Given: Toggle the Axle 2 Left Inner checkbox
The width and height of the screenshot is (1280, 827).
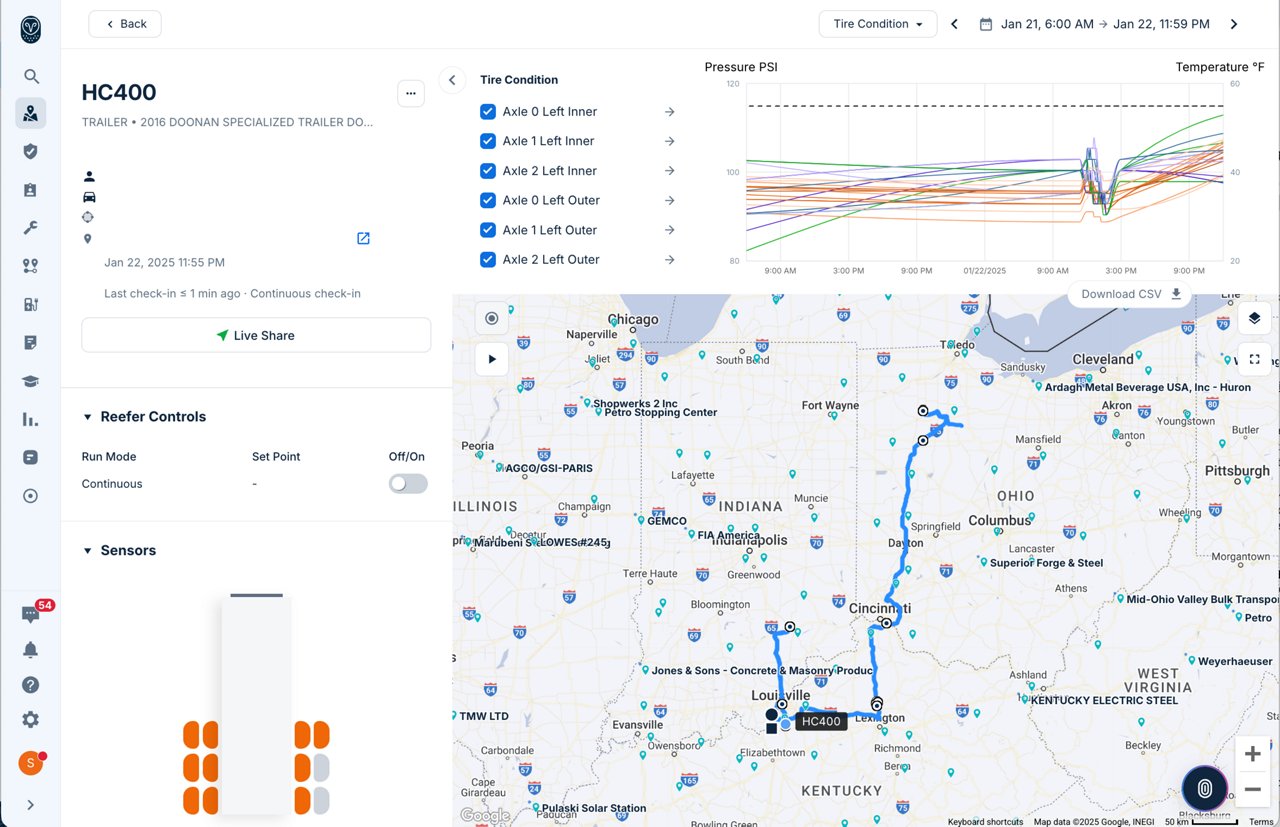Looking at the screenshot, I should point(488,171).
